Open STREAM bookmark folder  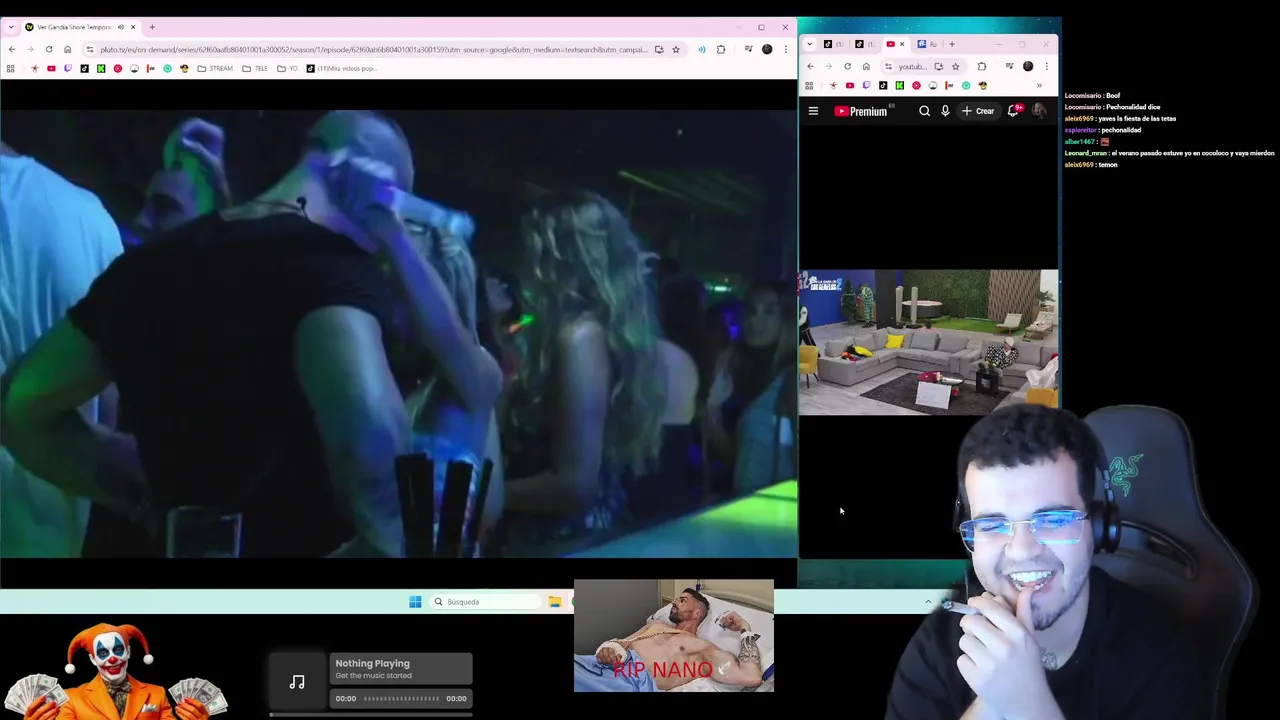pyautogui.click(x=215, y=68)
